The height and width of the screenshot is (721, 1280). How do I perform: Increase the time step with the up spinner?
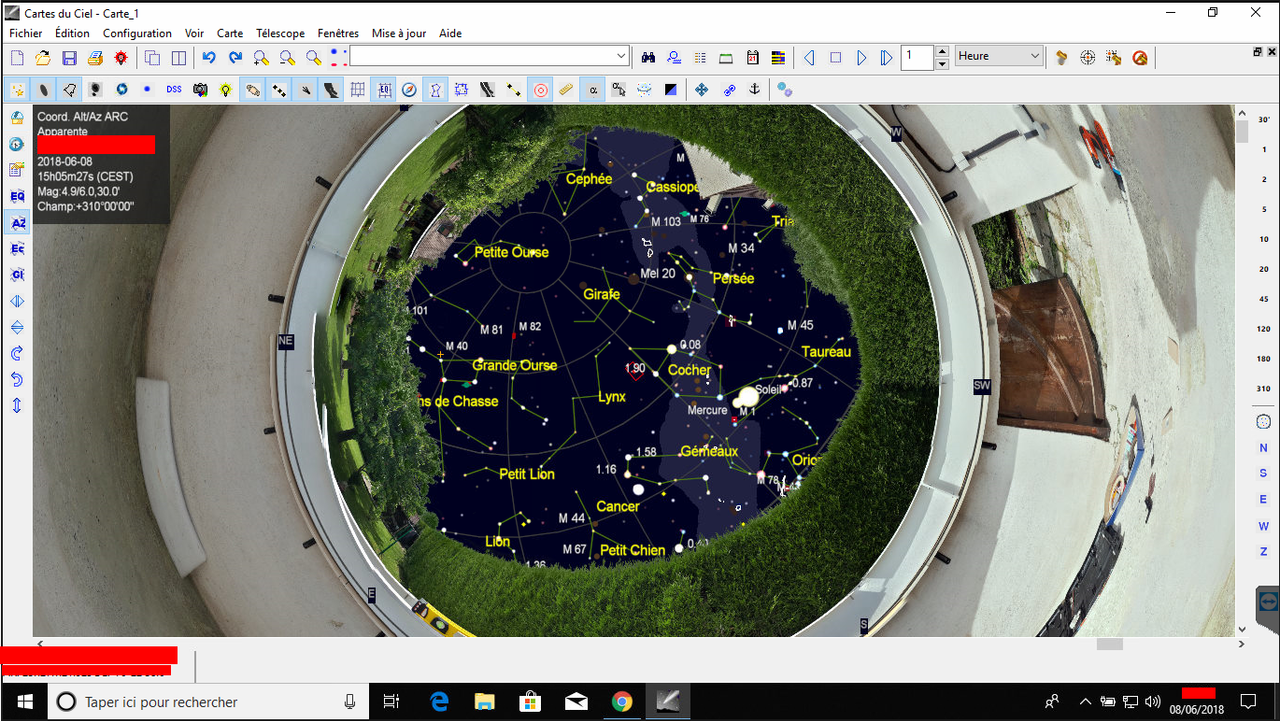click(942, 51)
